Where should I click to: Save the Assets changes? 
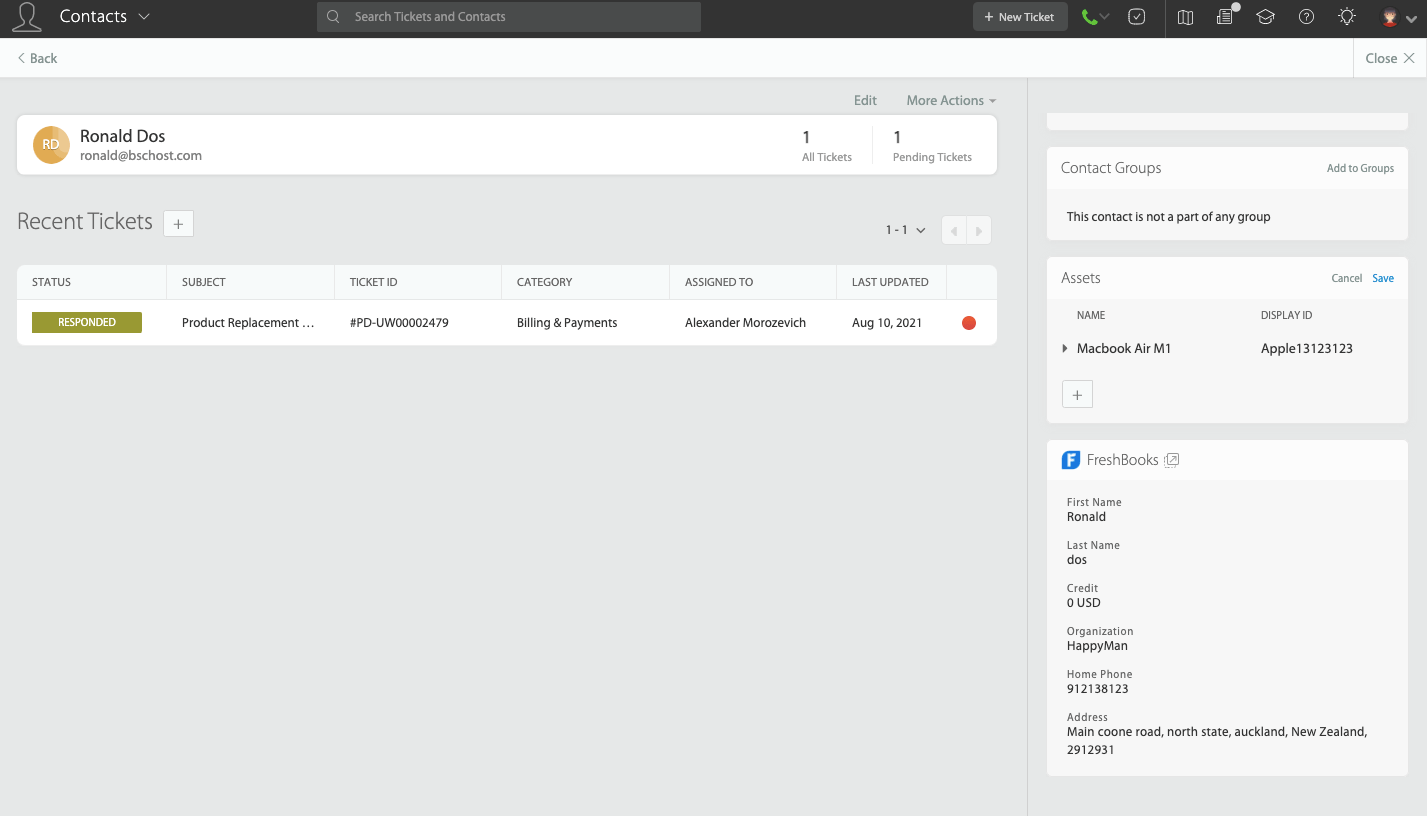click(x=1382, y=278)
